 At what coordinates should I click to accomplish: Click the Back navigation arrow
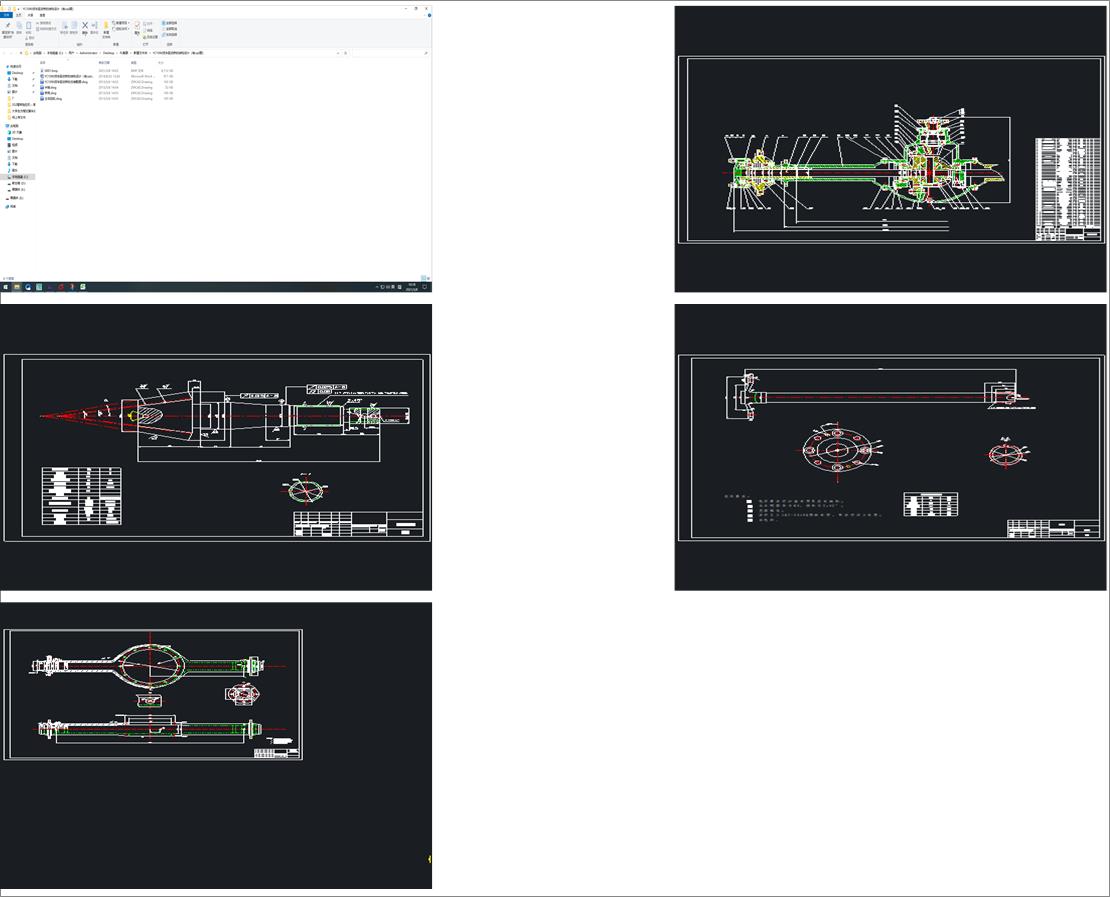(5, 53)
